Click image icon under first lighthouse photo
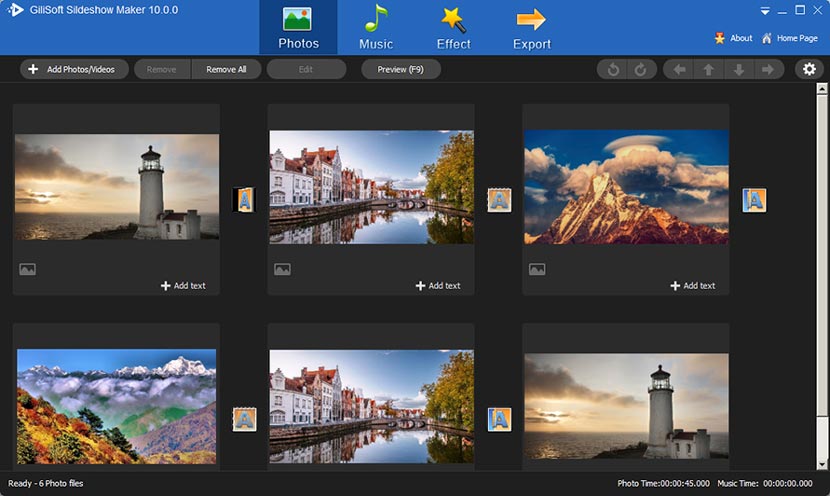The image size is (830, 496). tap(27, 269)
